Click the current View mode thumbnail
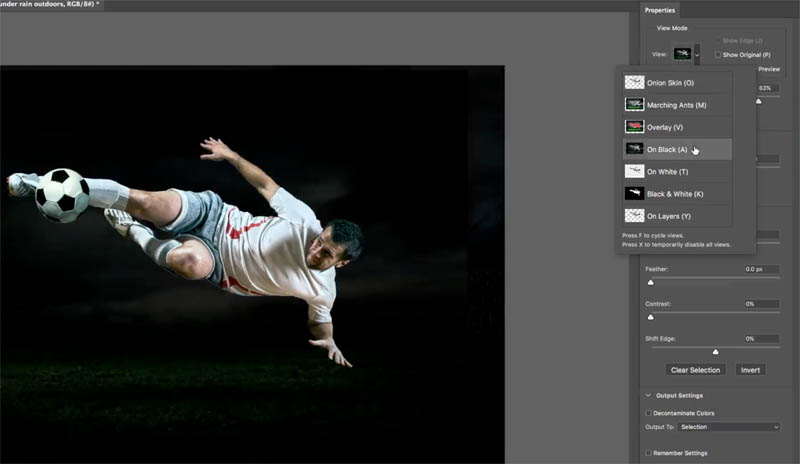 tap(682, 54)
